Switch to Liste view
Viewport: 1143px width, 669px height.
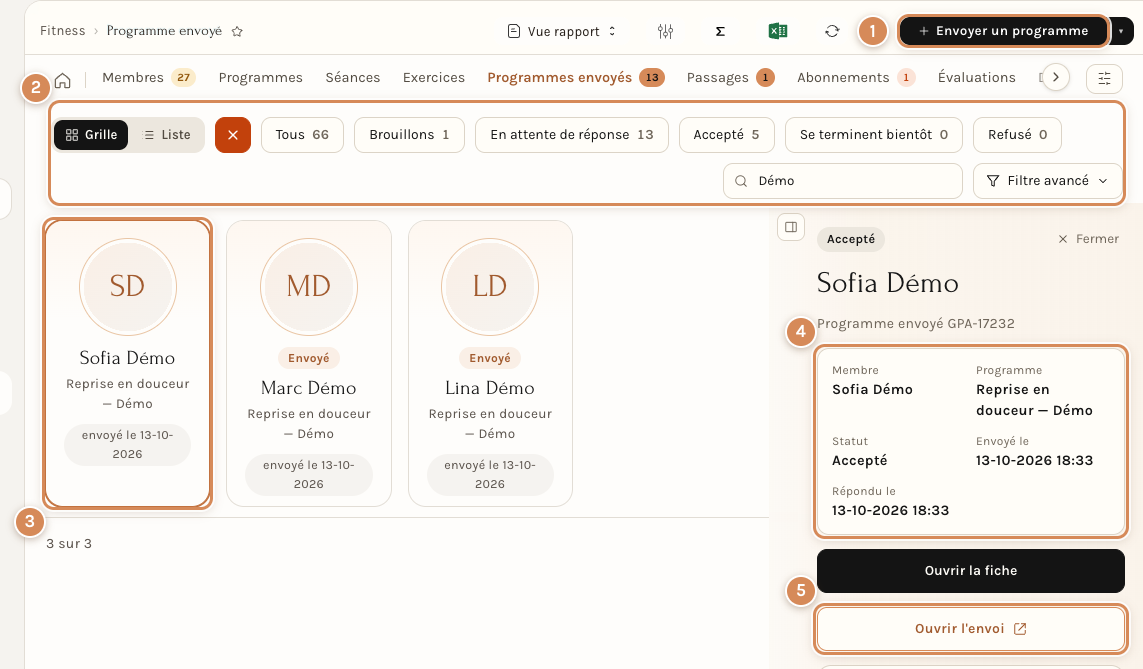167,135
